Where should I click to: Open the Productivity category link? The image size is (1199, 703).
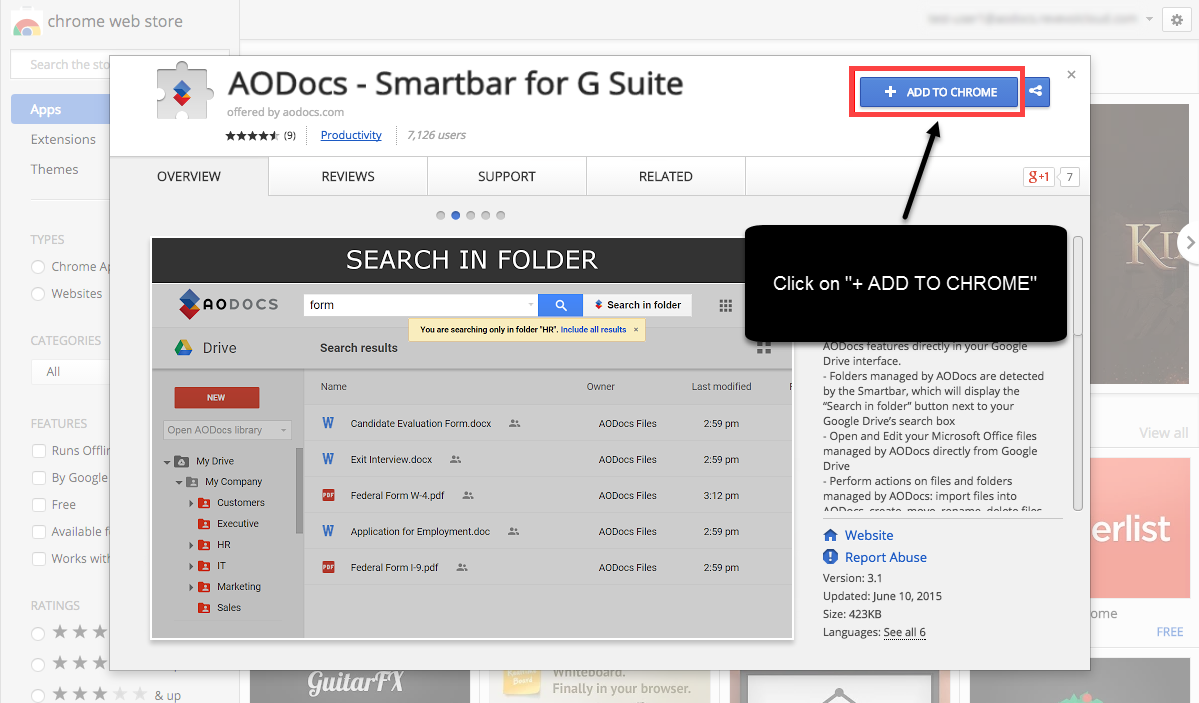351,135
